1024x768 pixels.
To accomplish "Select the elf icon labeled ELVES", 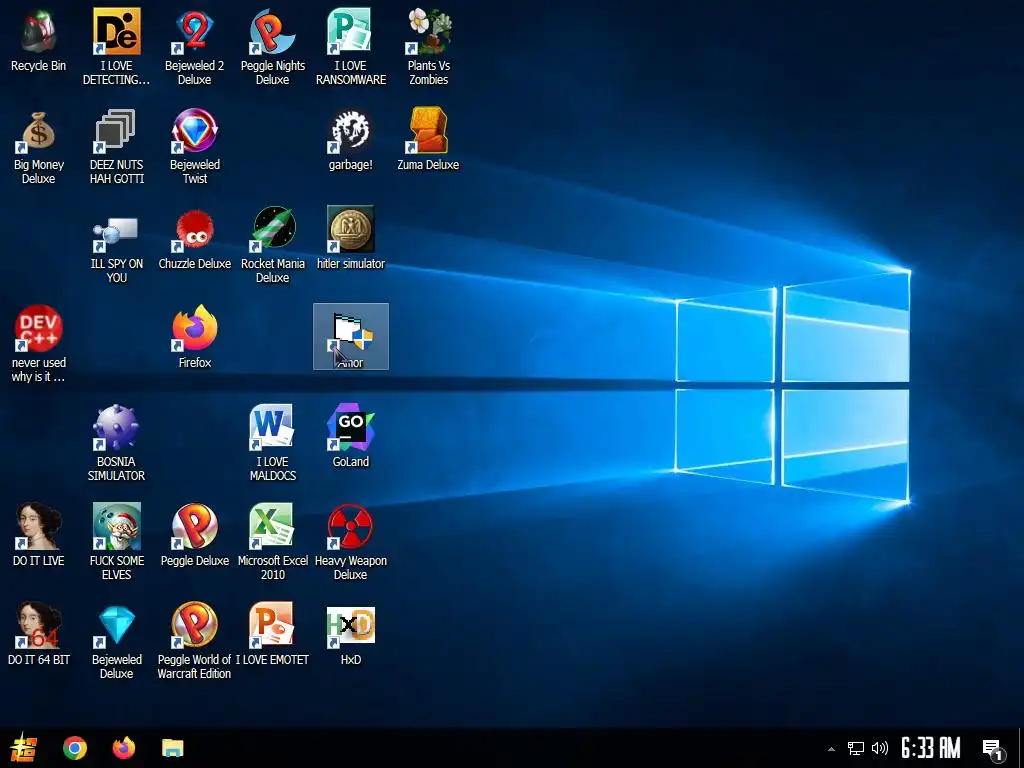I will pos(116,526).
